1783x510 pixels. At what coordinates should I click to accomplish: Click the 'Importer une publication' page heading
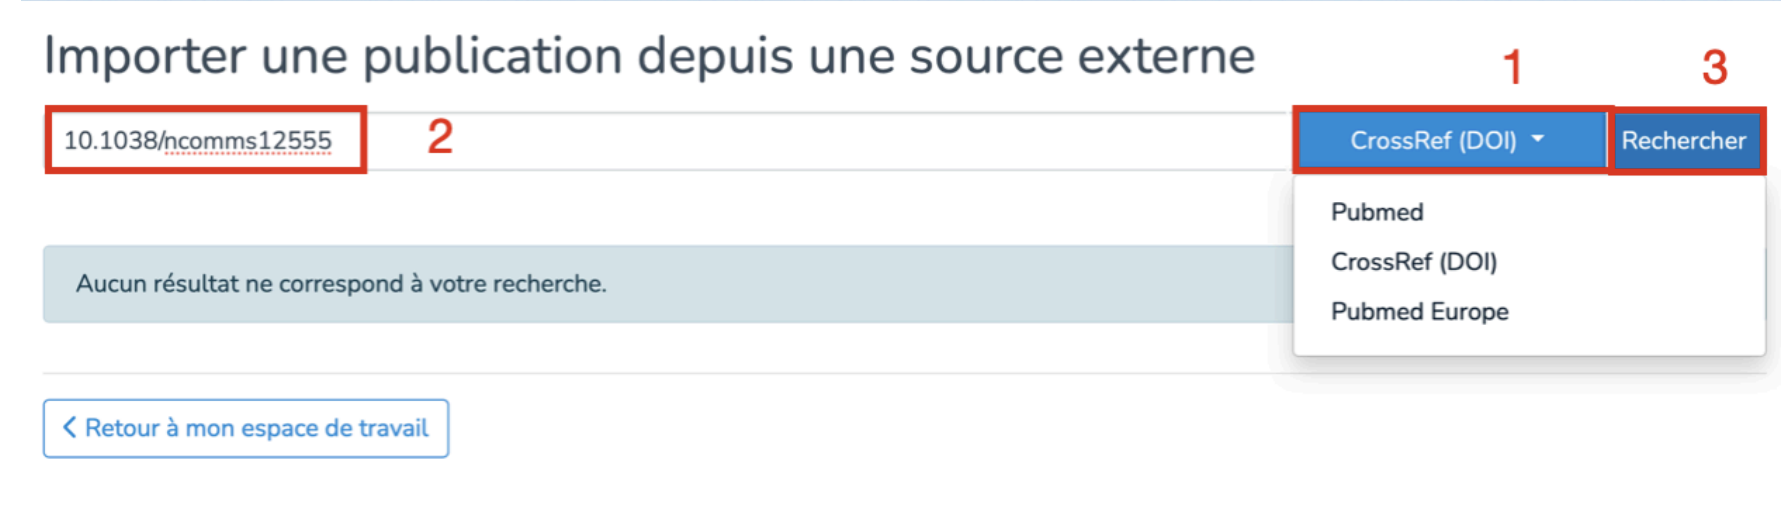(x=648, y=56)
